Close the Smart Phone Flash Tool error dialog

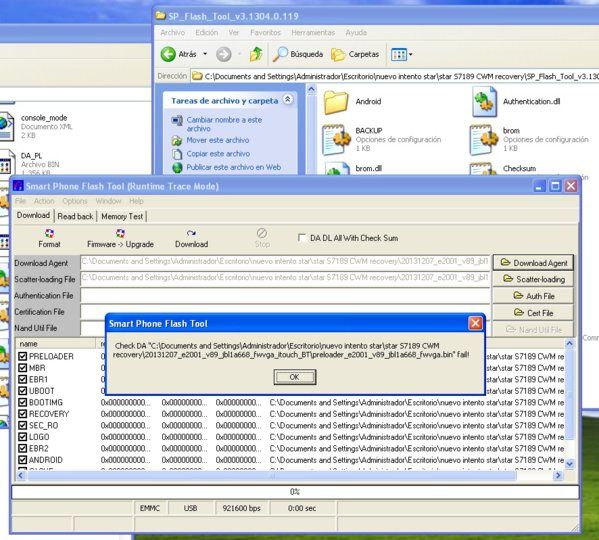click(475, 323)
